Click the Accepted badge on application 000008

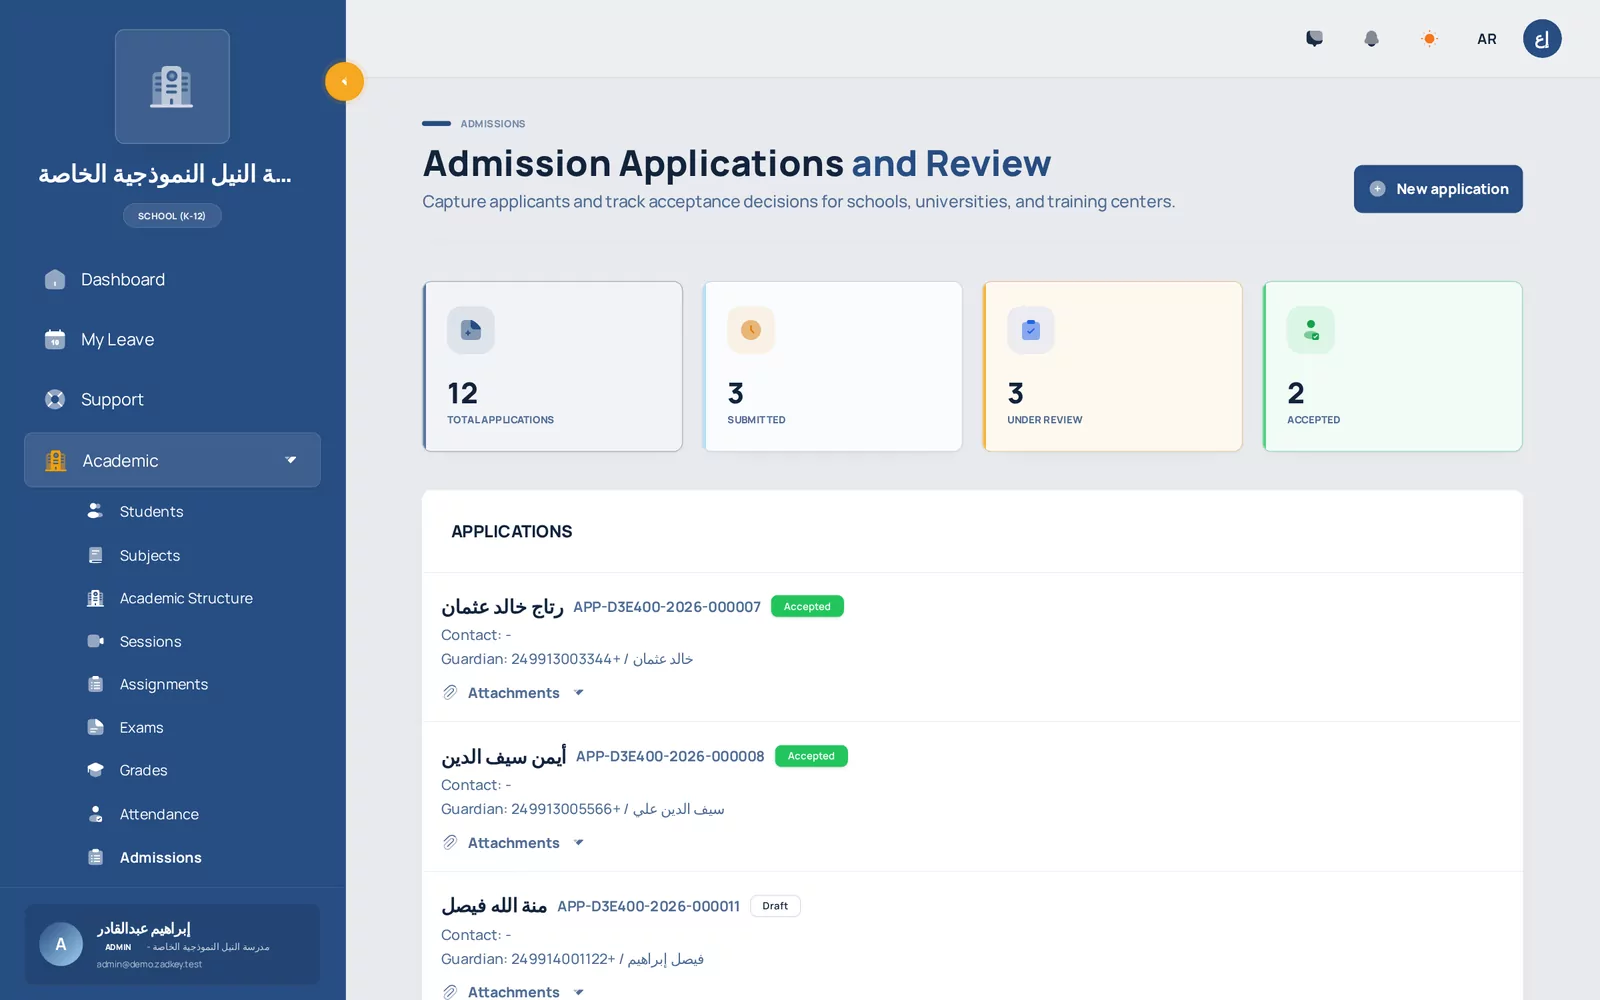(811, 757)
